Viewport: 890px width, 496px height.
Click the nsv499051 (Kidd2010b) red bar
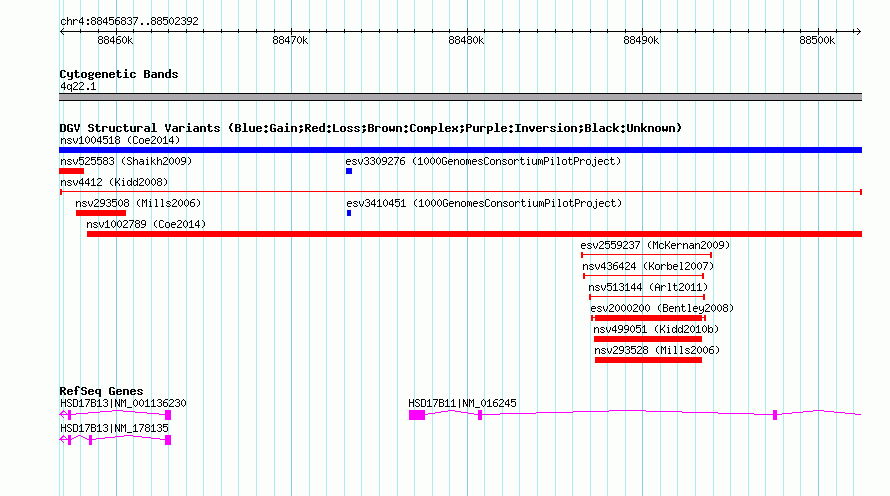[x=648, y=339]
